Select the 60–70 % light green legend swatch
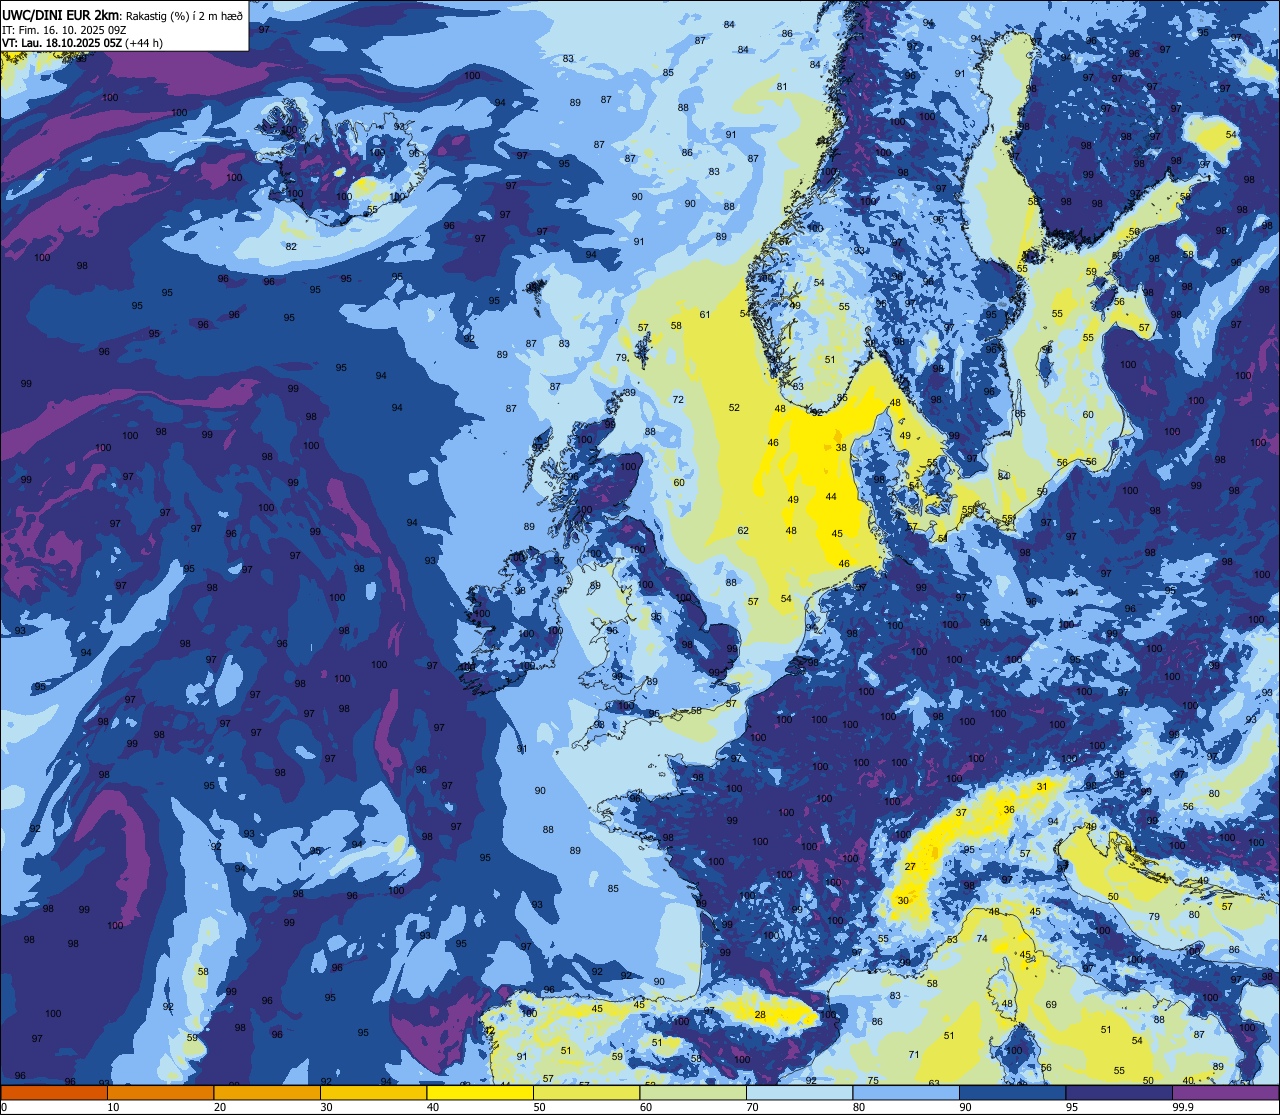The image size is (1280, 1115). click(693, 1092)
